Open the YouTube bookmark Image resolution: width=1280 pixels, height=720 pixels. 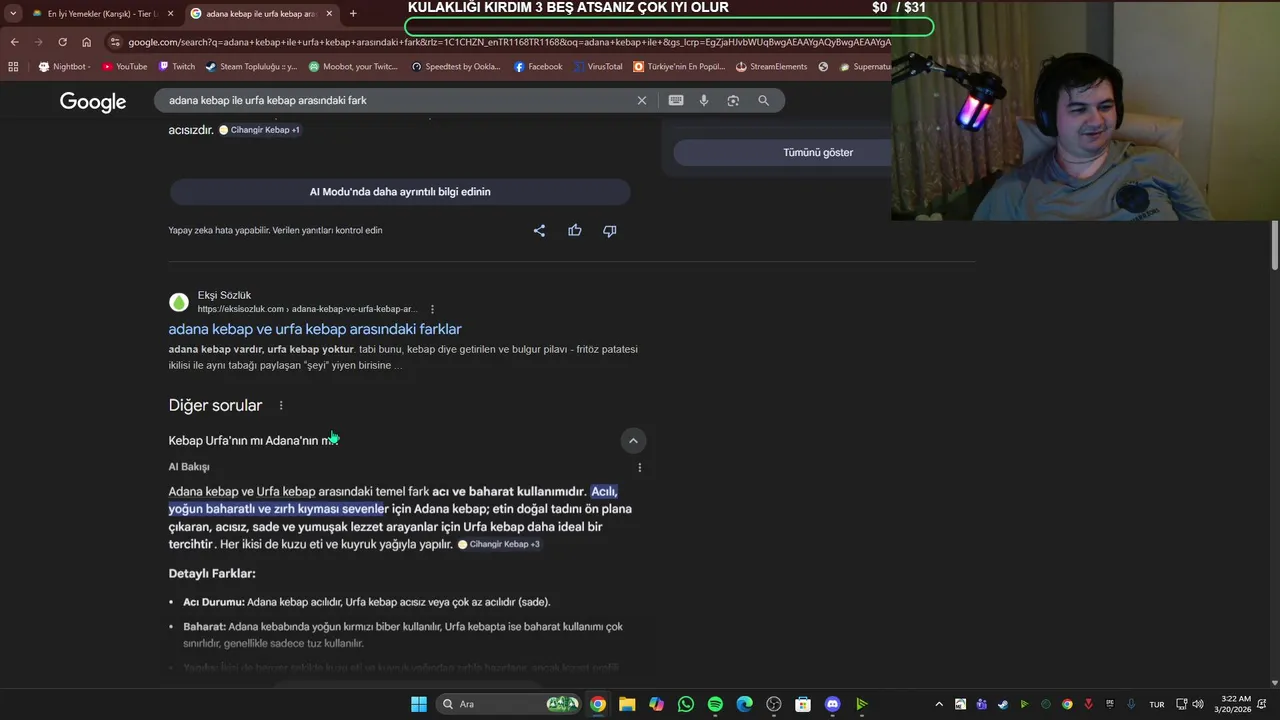(x=125, y=67)
